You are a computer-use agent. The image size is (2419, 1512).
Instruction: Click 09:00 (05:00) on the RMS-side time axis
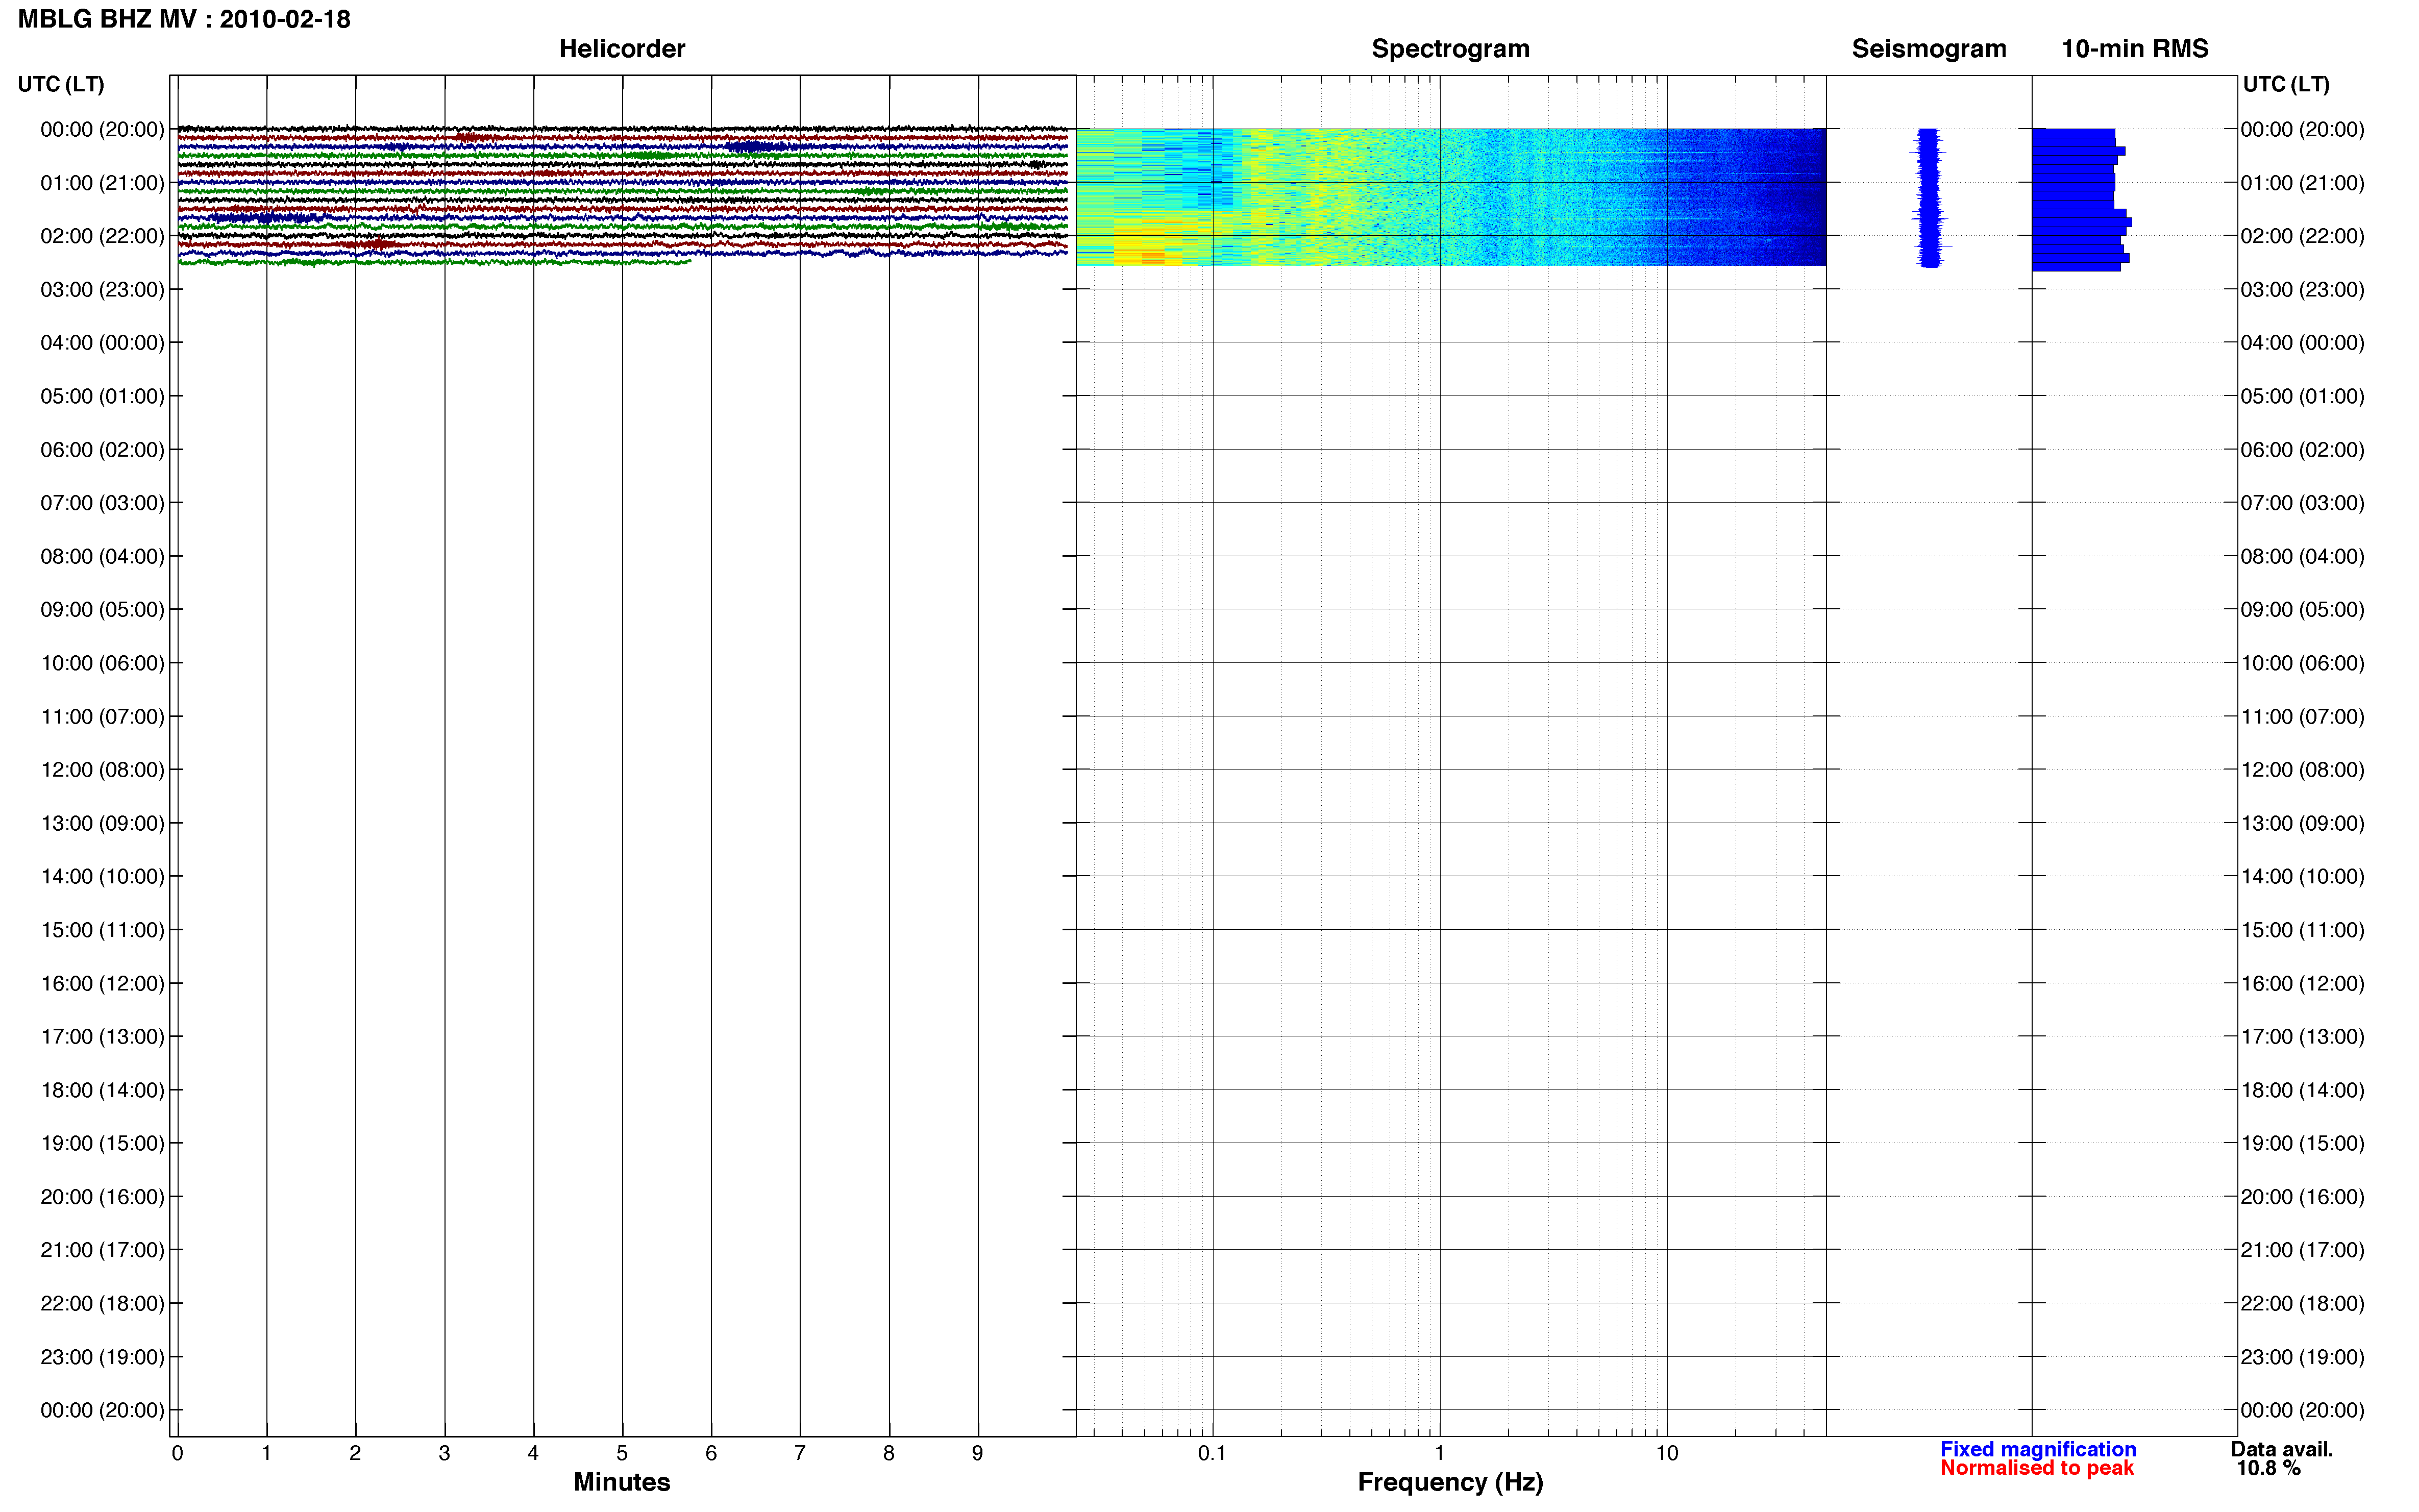click(x=2302, y=609)
